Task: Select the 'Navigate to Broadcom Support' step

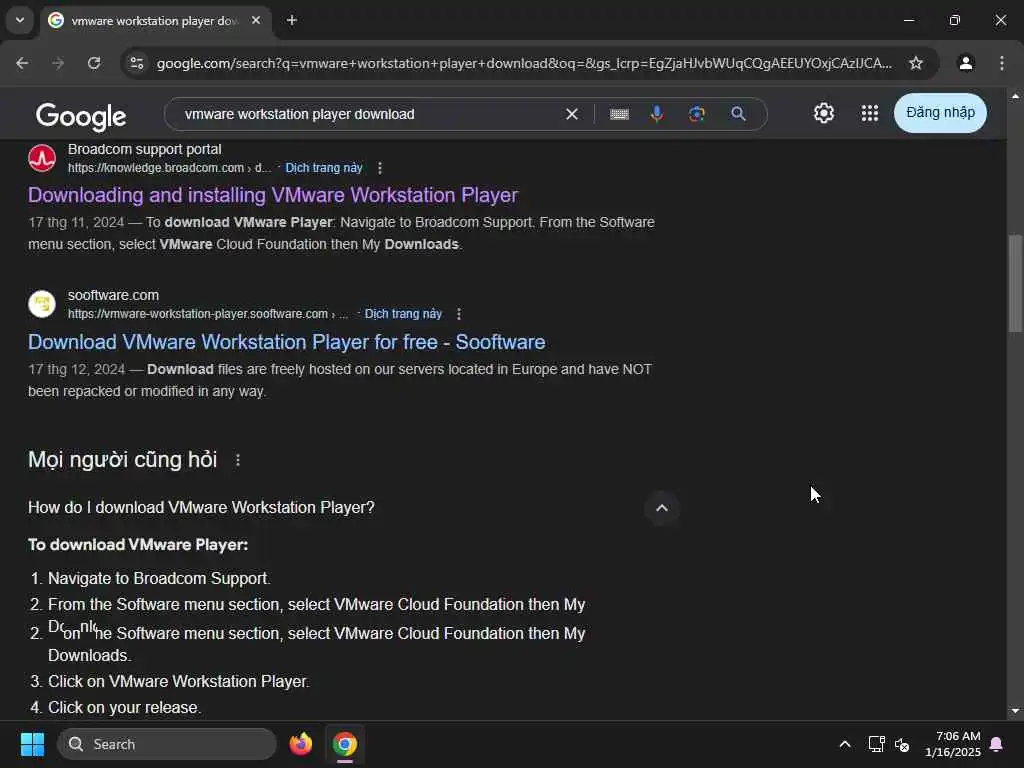Action: click(x=159, y=579)
